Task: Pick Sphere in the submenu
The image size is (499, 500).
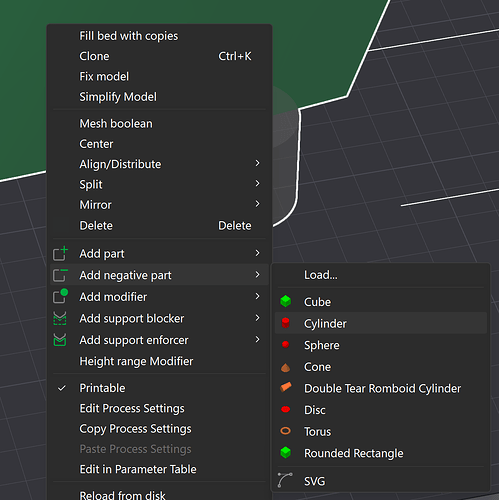Action: [321, 345]
